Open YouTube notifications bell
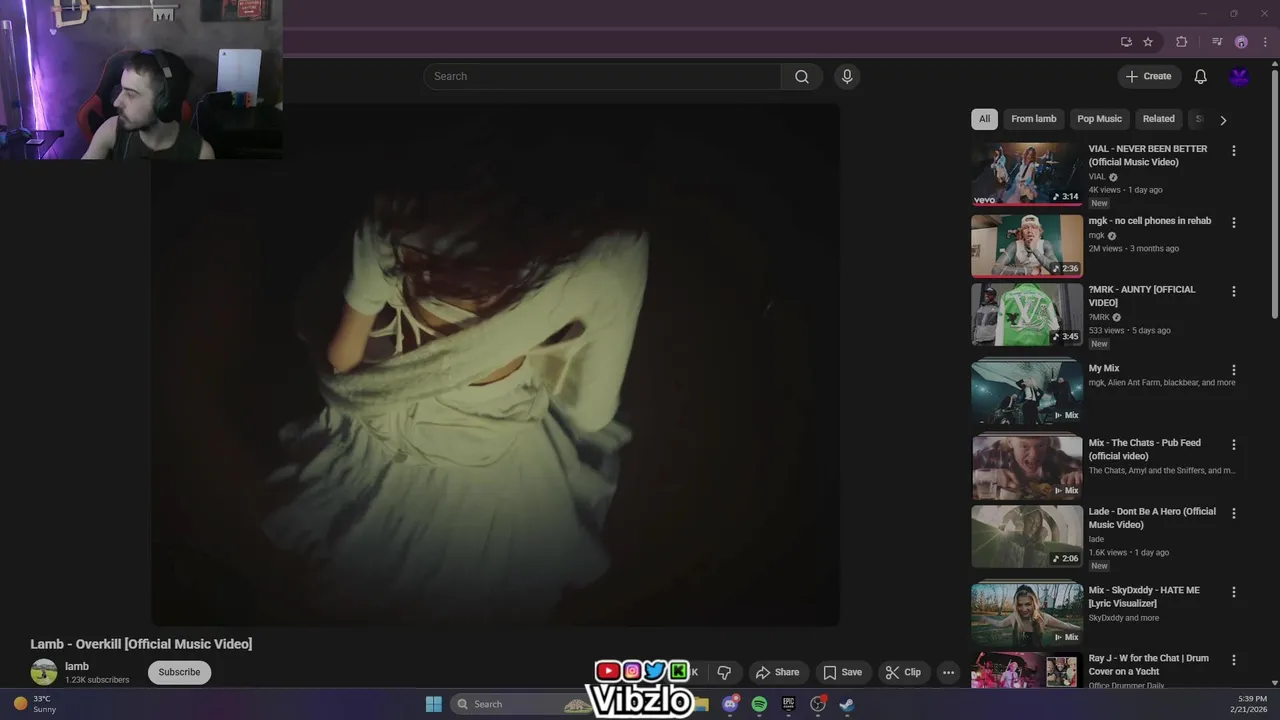Image resolution: width=1280 pixels, height=720 pixels. pos(1200,77)
